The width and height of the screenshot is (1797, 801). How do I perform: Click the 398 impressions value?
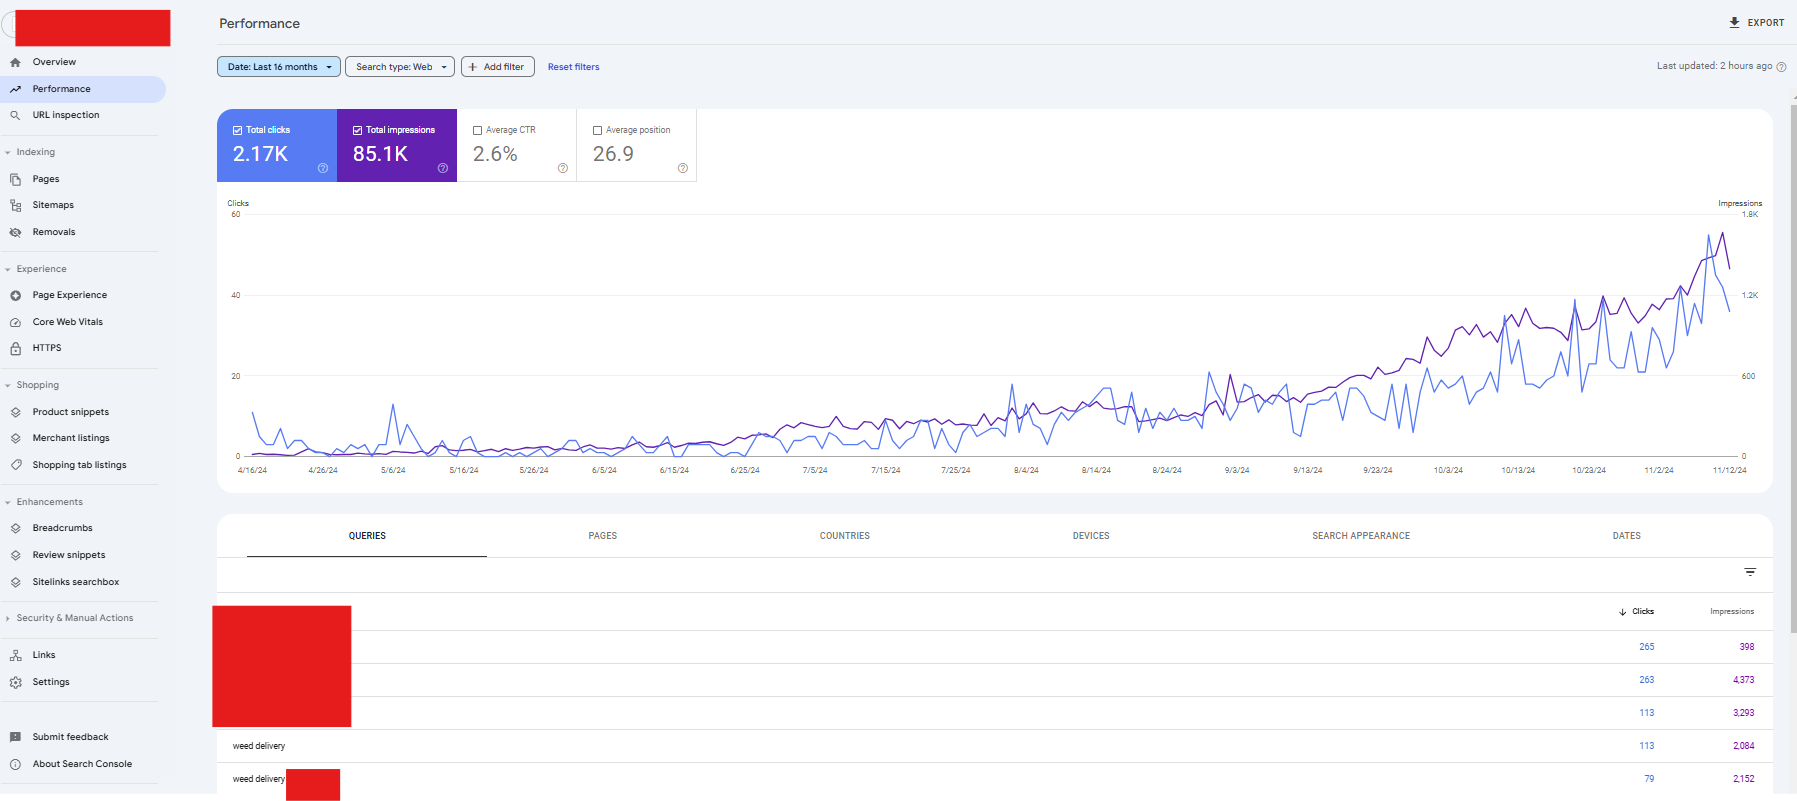[x=1747, y=647]
